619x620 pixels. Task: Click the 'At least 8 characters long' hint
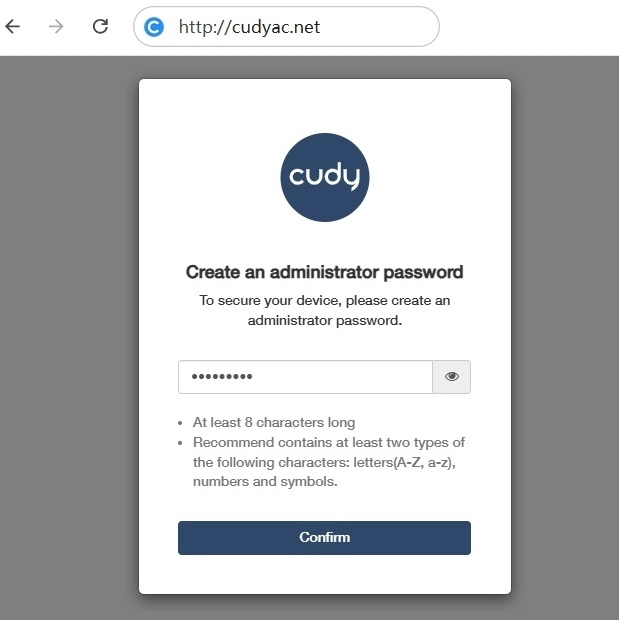pos(274,422)
